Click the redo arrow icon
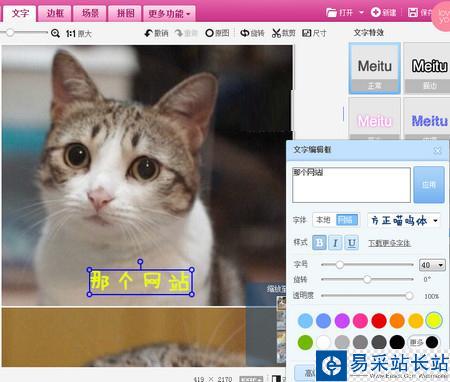 [x=179, y=33]
